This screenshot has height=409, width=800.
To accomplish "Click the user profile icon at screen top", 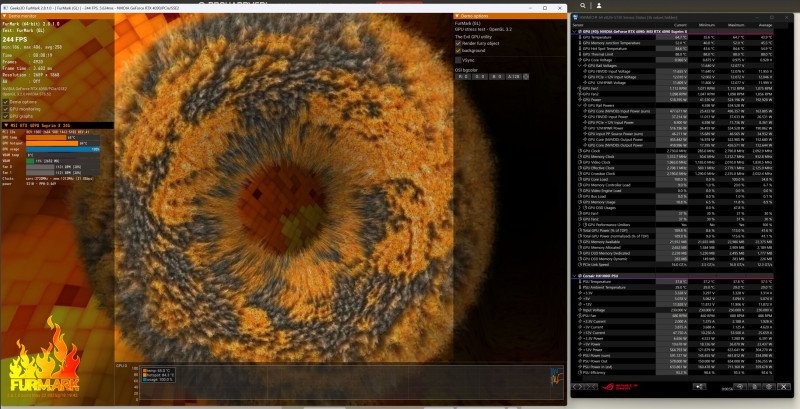I will click(599, 5).
